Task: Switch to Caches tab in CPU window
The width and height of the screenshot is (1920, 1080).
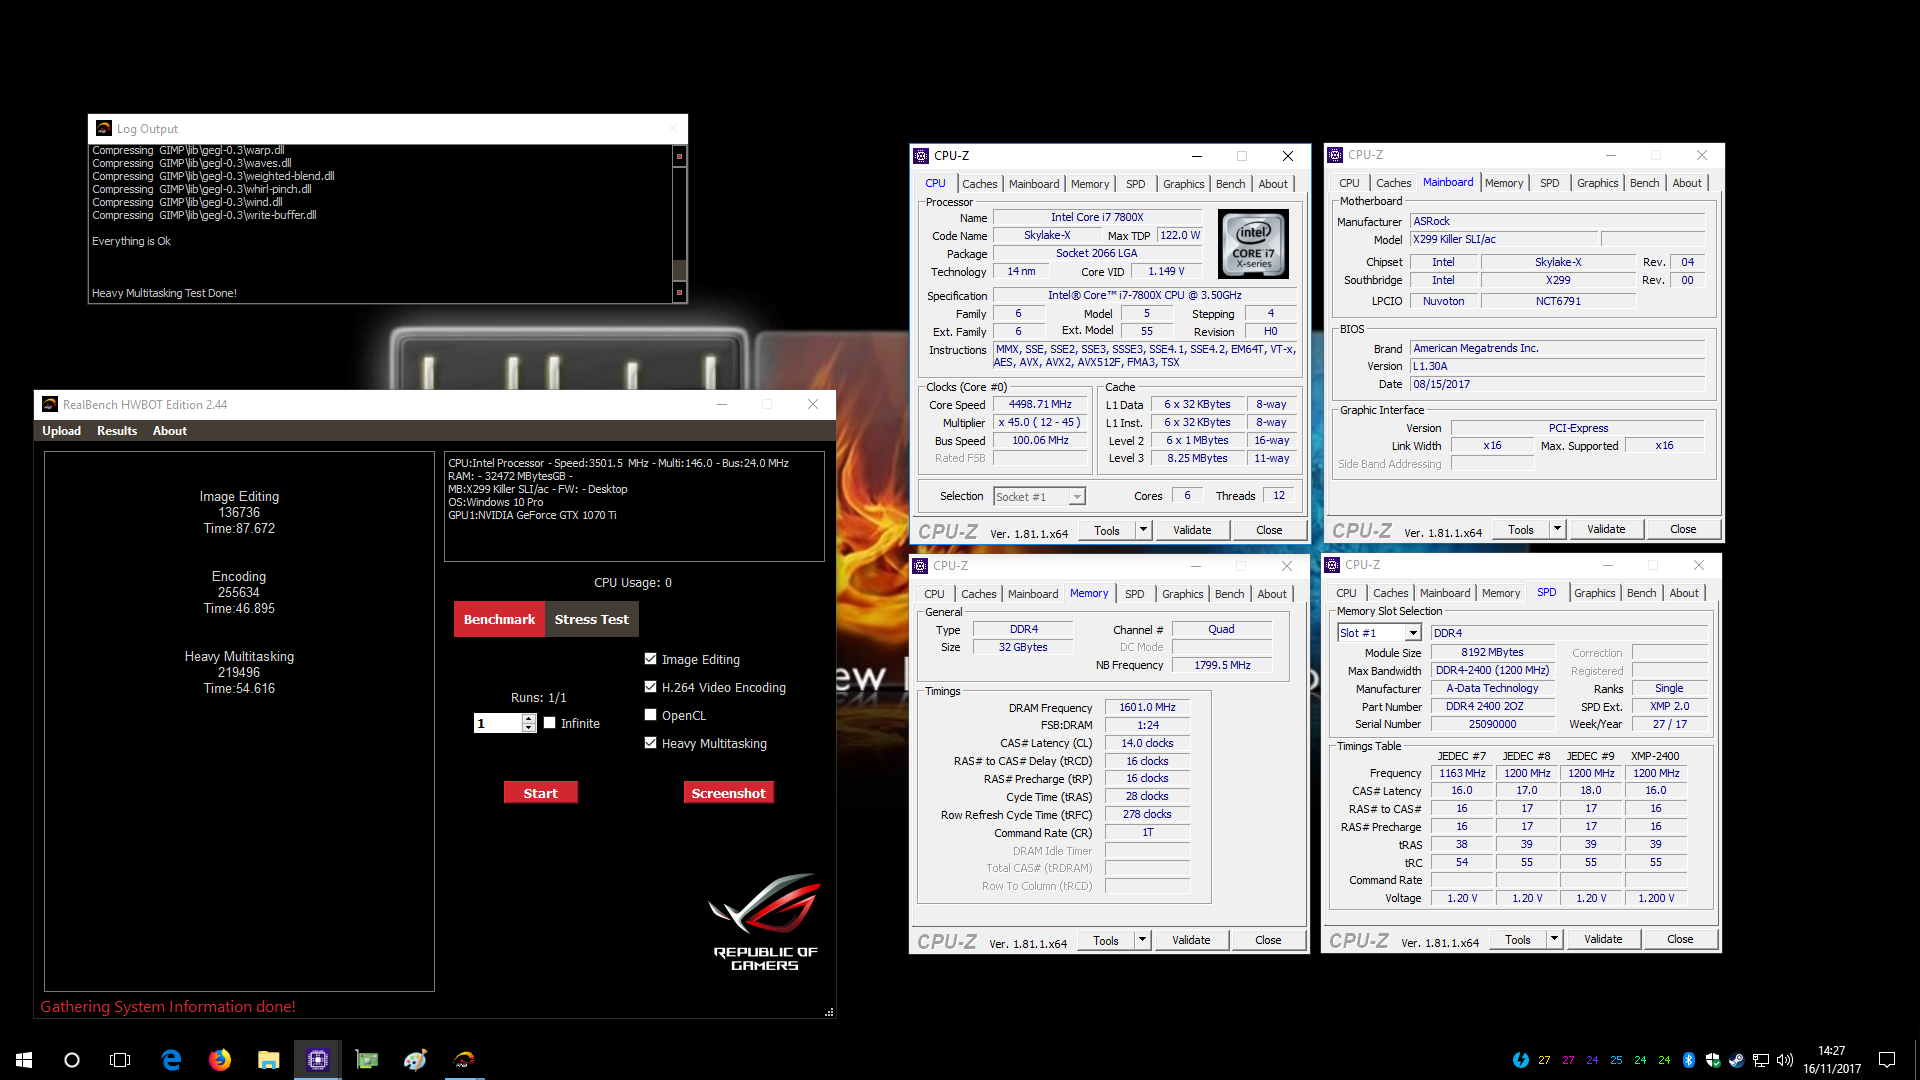Action: (x=979, y=184)
